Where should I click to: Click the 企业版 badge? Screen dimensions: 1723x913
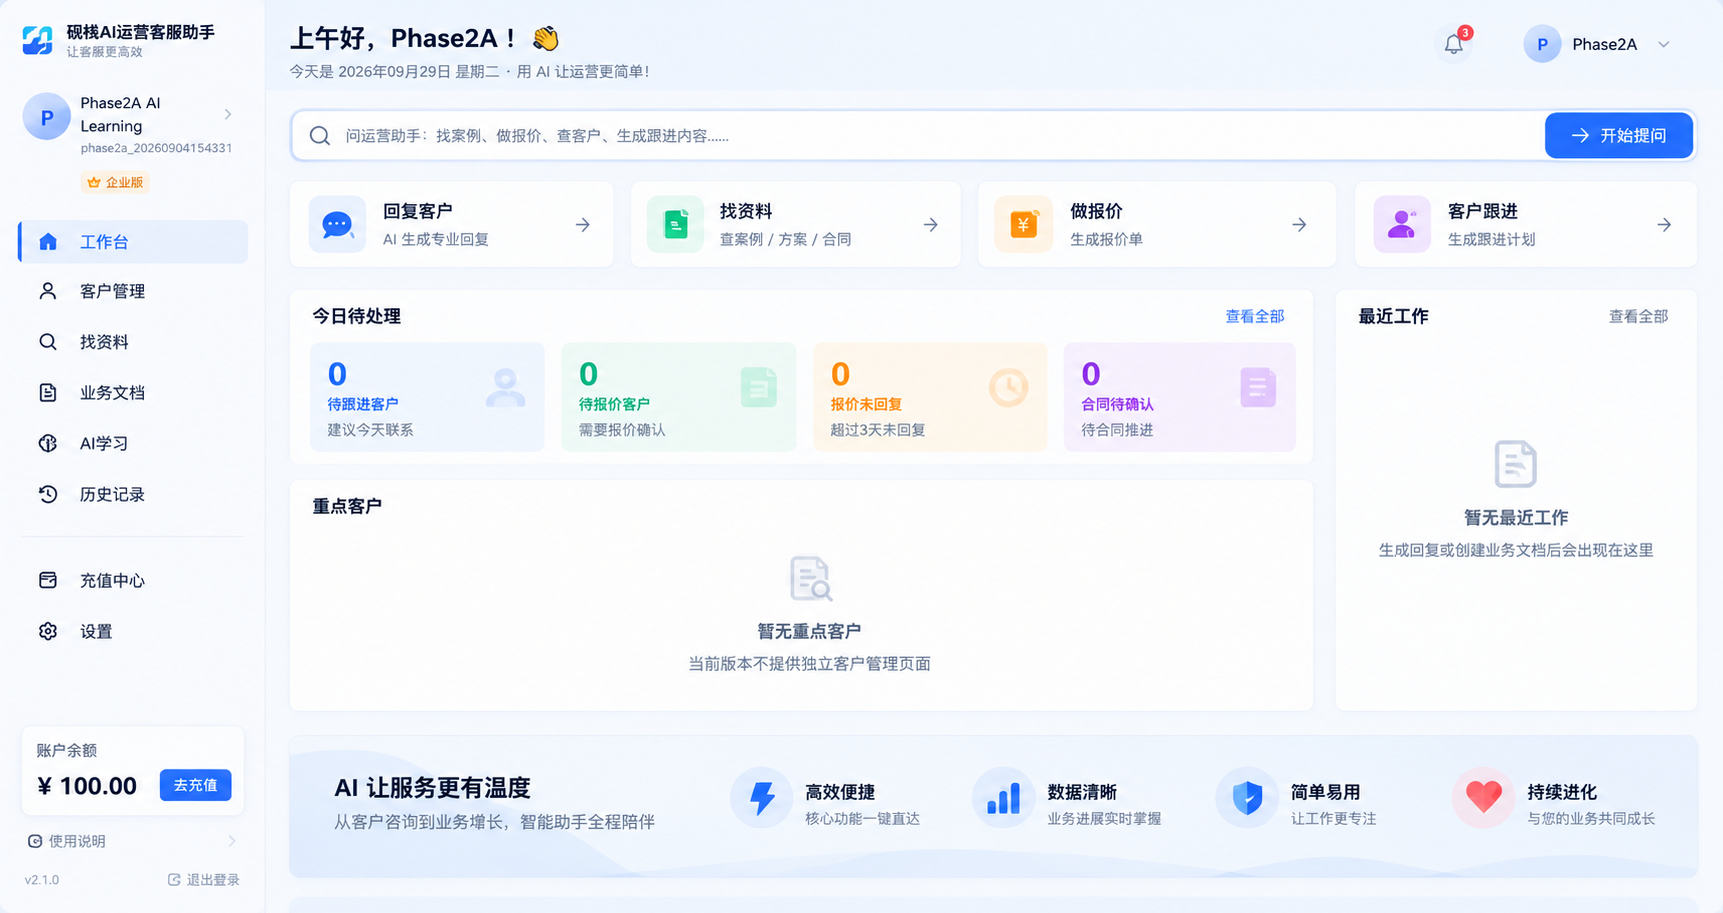click(116, 182)
